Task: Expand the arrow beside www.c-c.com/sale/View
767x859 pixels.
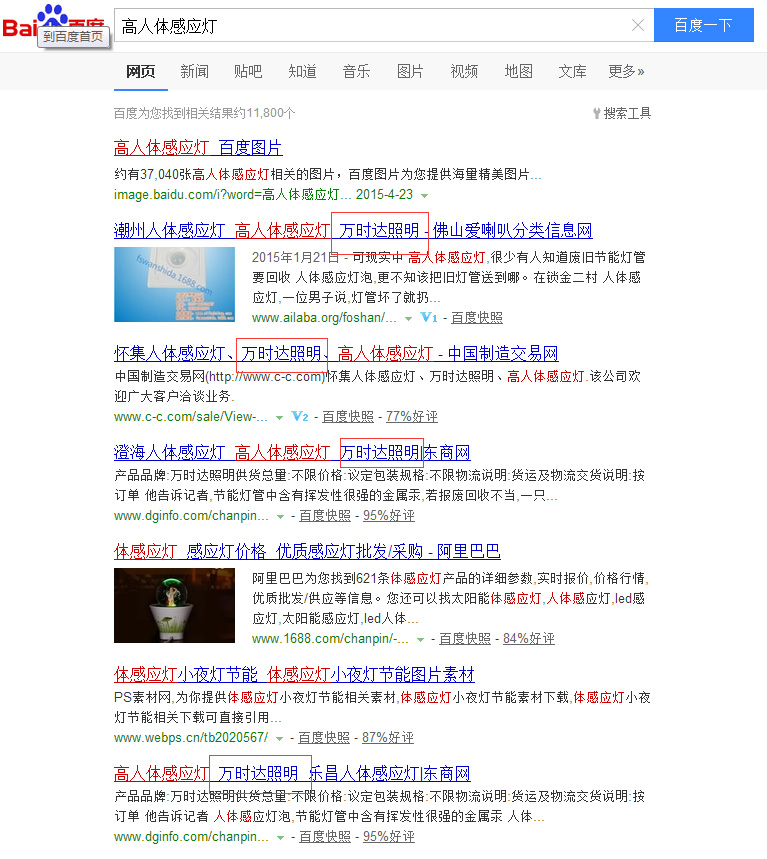Action: [279, 417]
